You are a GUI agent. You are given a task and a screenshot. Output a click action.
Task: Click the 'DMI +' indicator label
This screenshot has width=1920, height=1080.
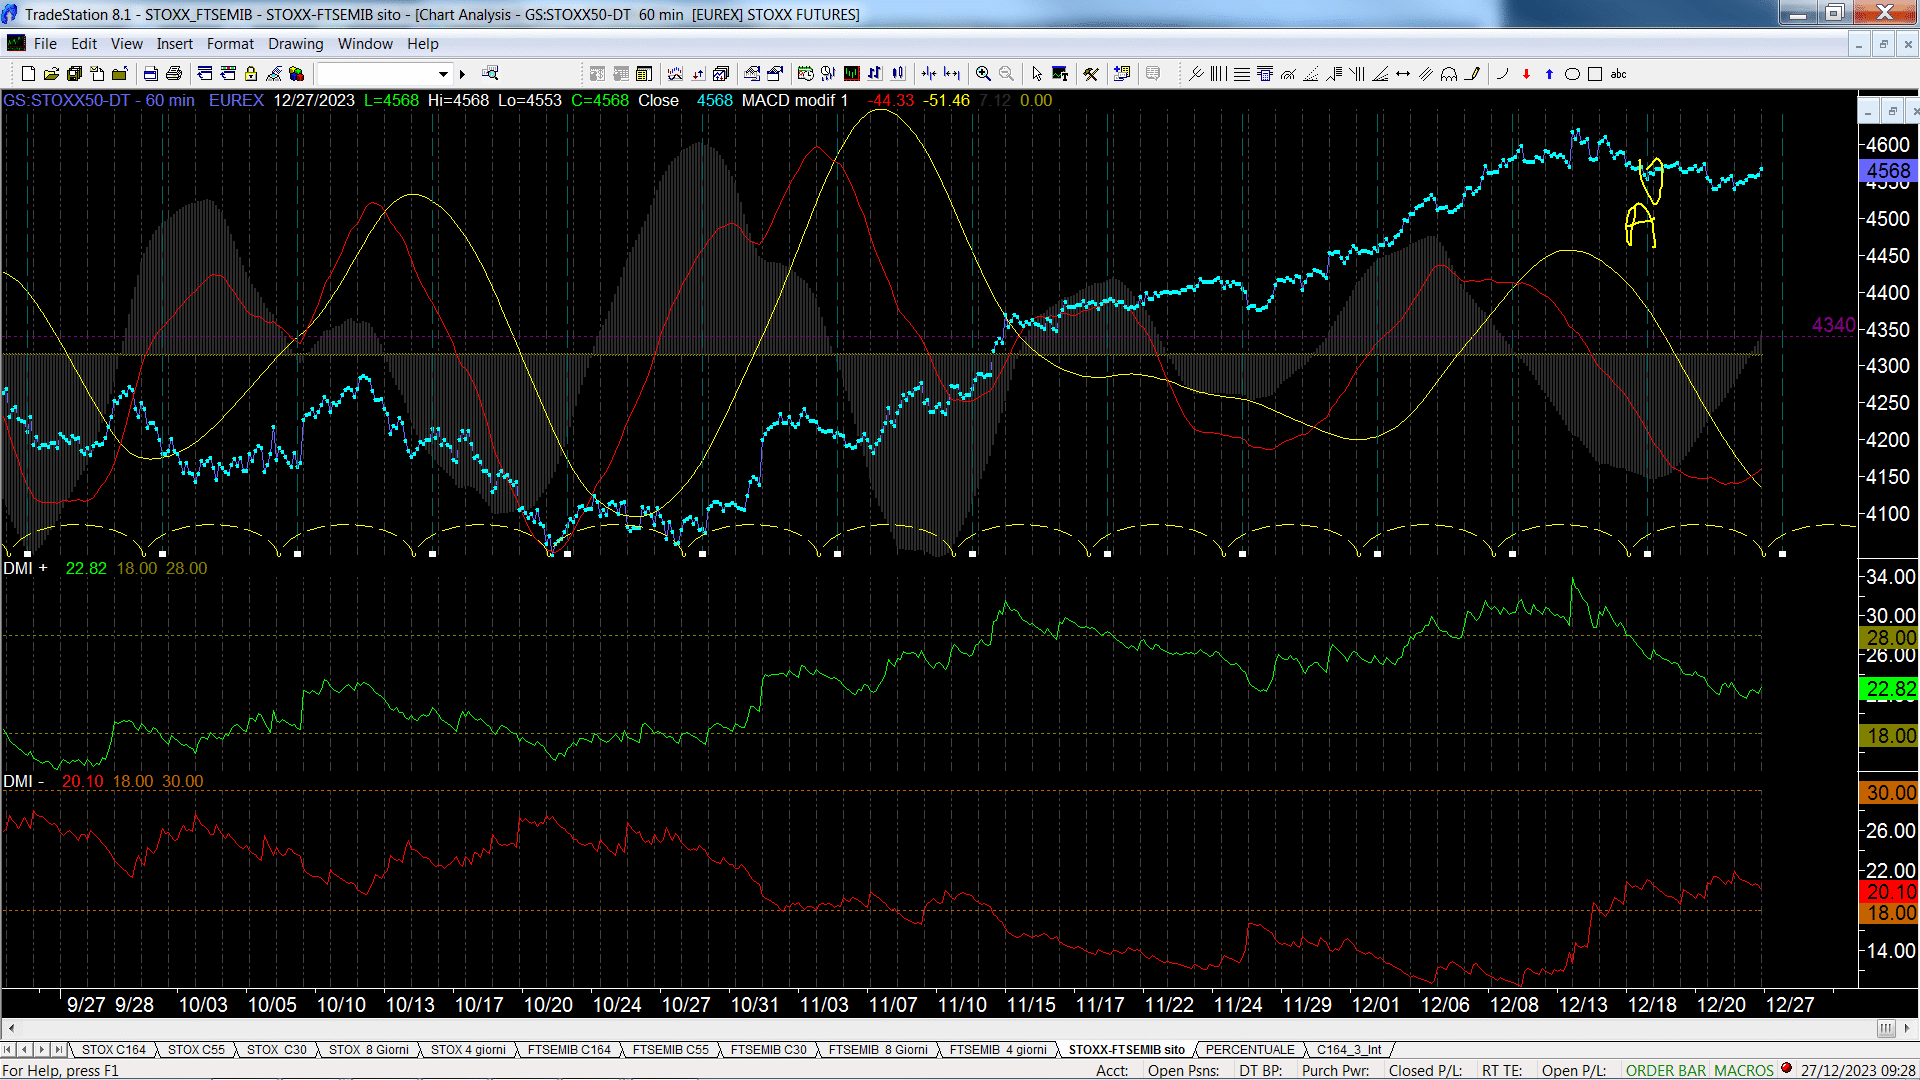(25, 568)
